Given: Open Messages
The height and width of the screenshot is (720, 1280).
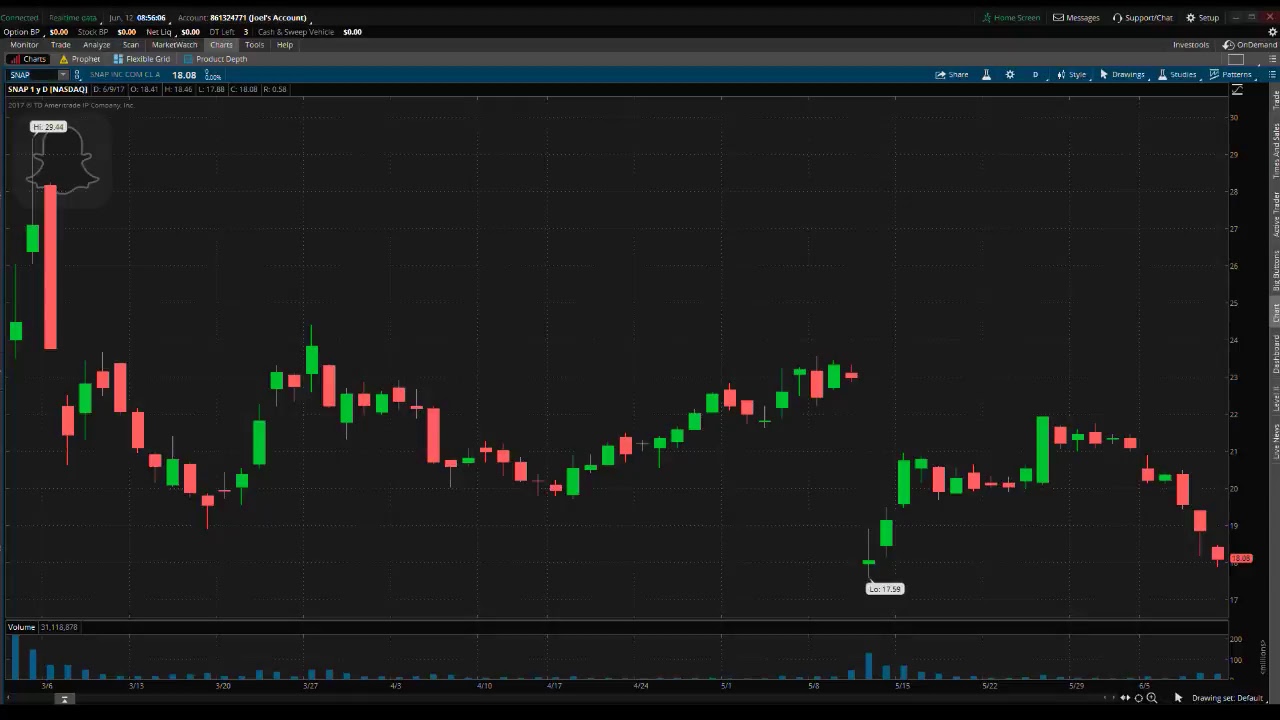Looking at the screenshot, I should pos(1076,18).
